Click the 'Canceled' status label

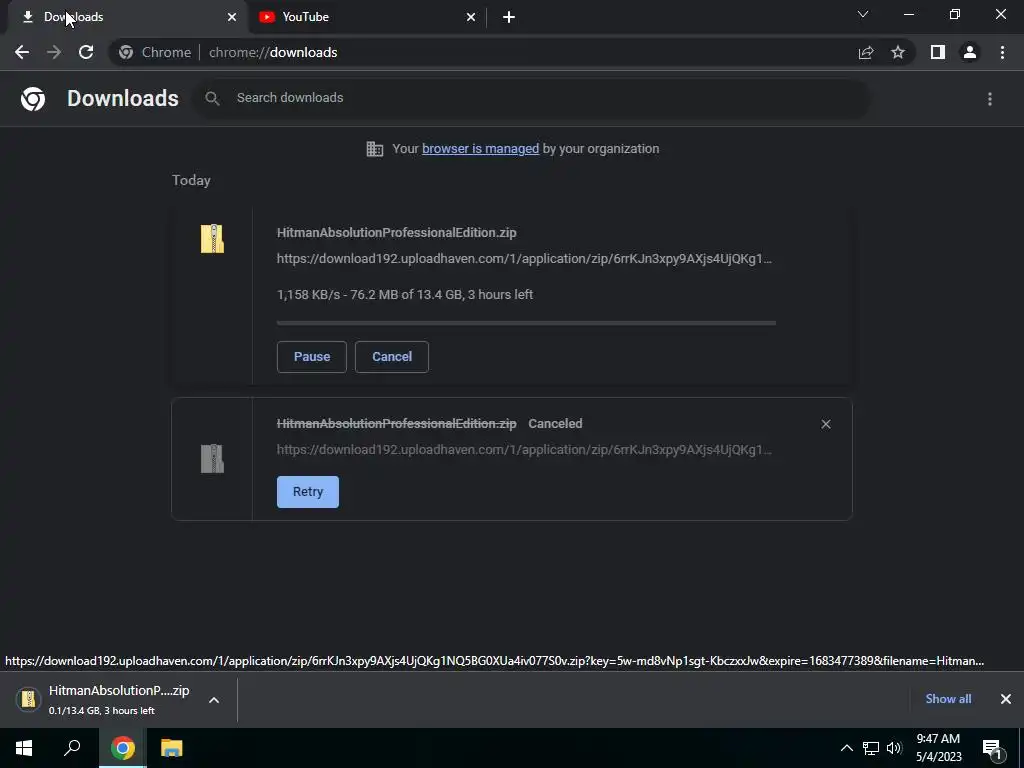coord(555,424)
